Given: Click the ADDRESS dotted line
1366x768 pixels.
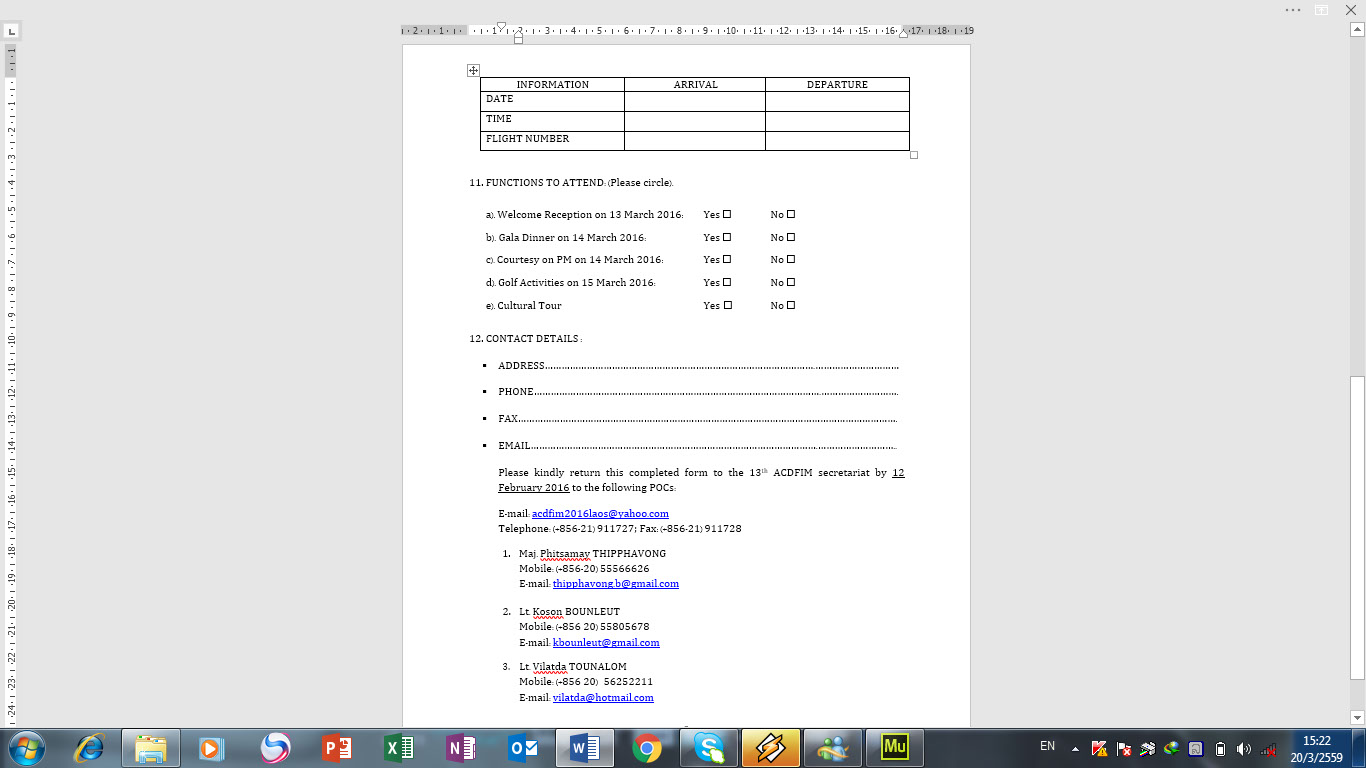Looking at the screenshot, I should point(722,367).
